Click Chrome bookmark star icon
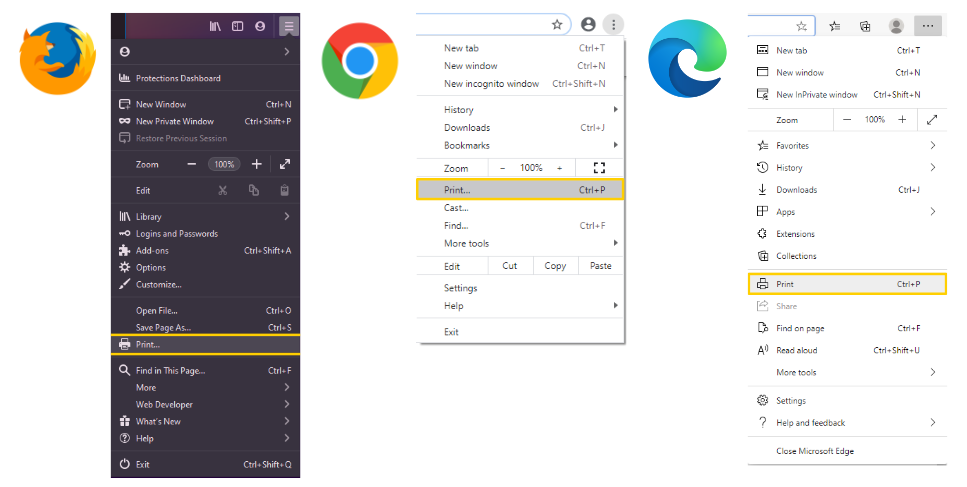 pos(557,25)
